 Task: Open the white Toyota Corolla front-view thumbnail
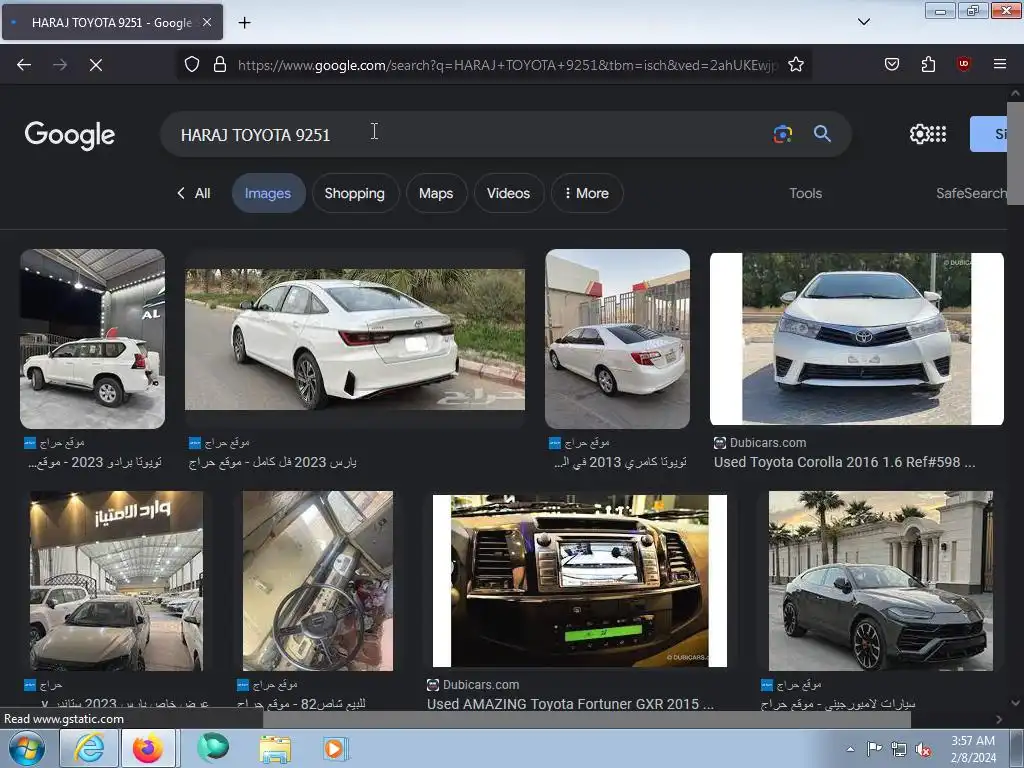pyautogui.click(x=857, y=339)
